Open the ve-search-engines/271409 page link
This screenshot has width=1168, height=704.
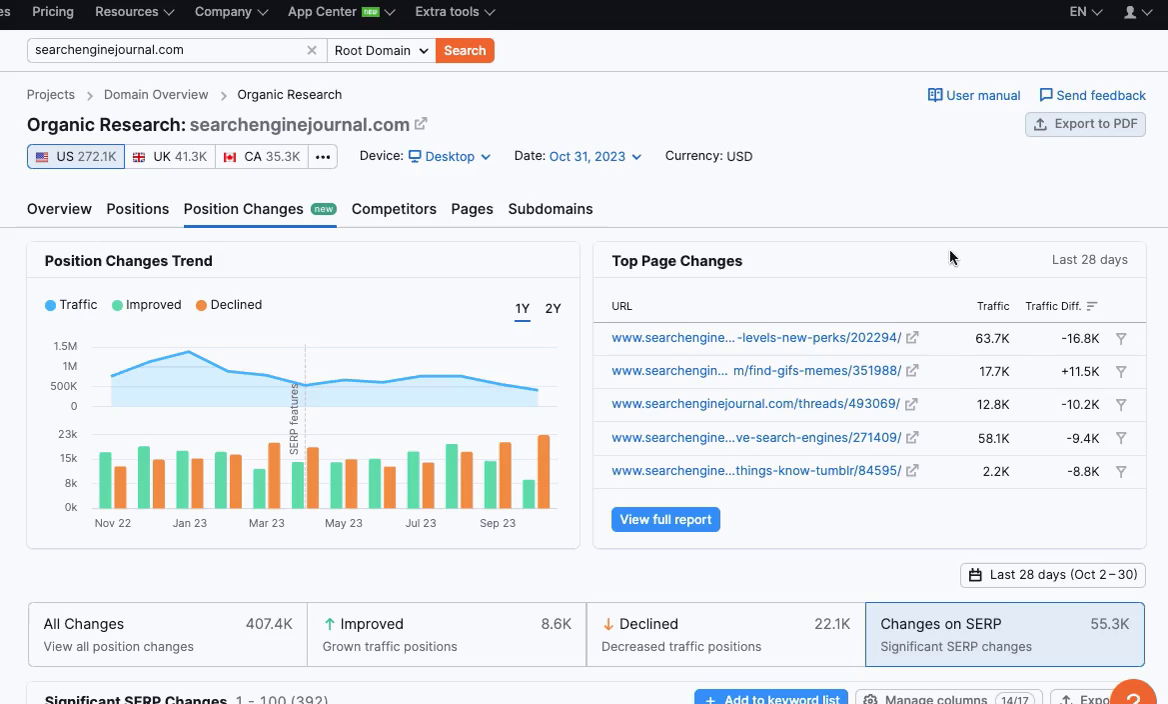pyautogui.click(x=756, y=437)
